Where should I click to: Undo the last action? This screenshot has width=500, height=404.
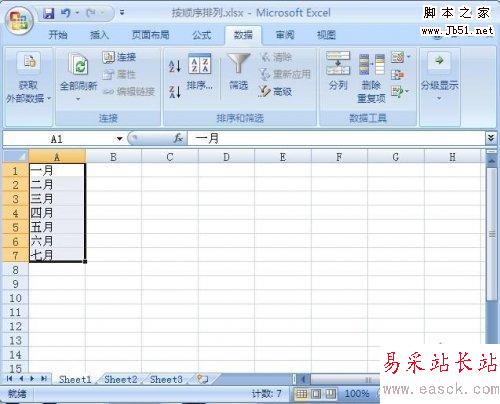66,13
